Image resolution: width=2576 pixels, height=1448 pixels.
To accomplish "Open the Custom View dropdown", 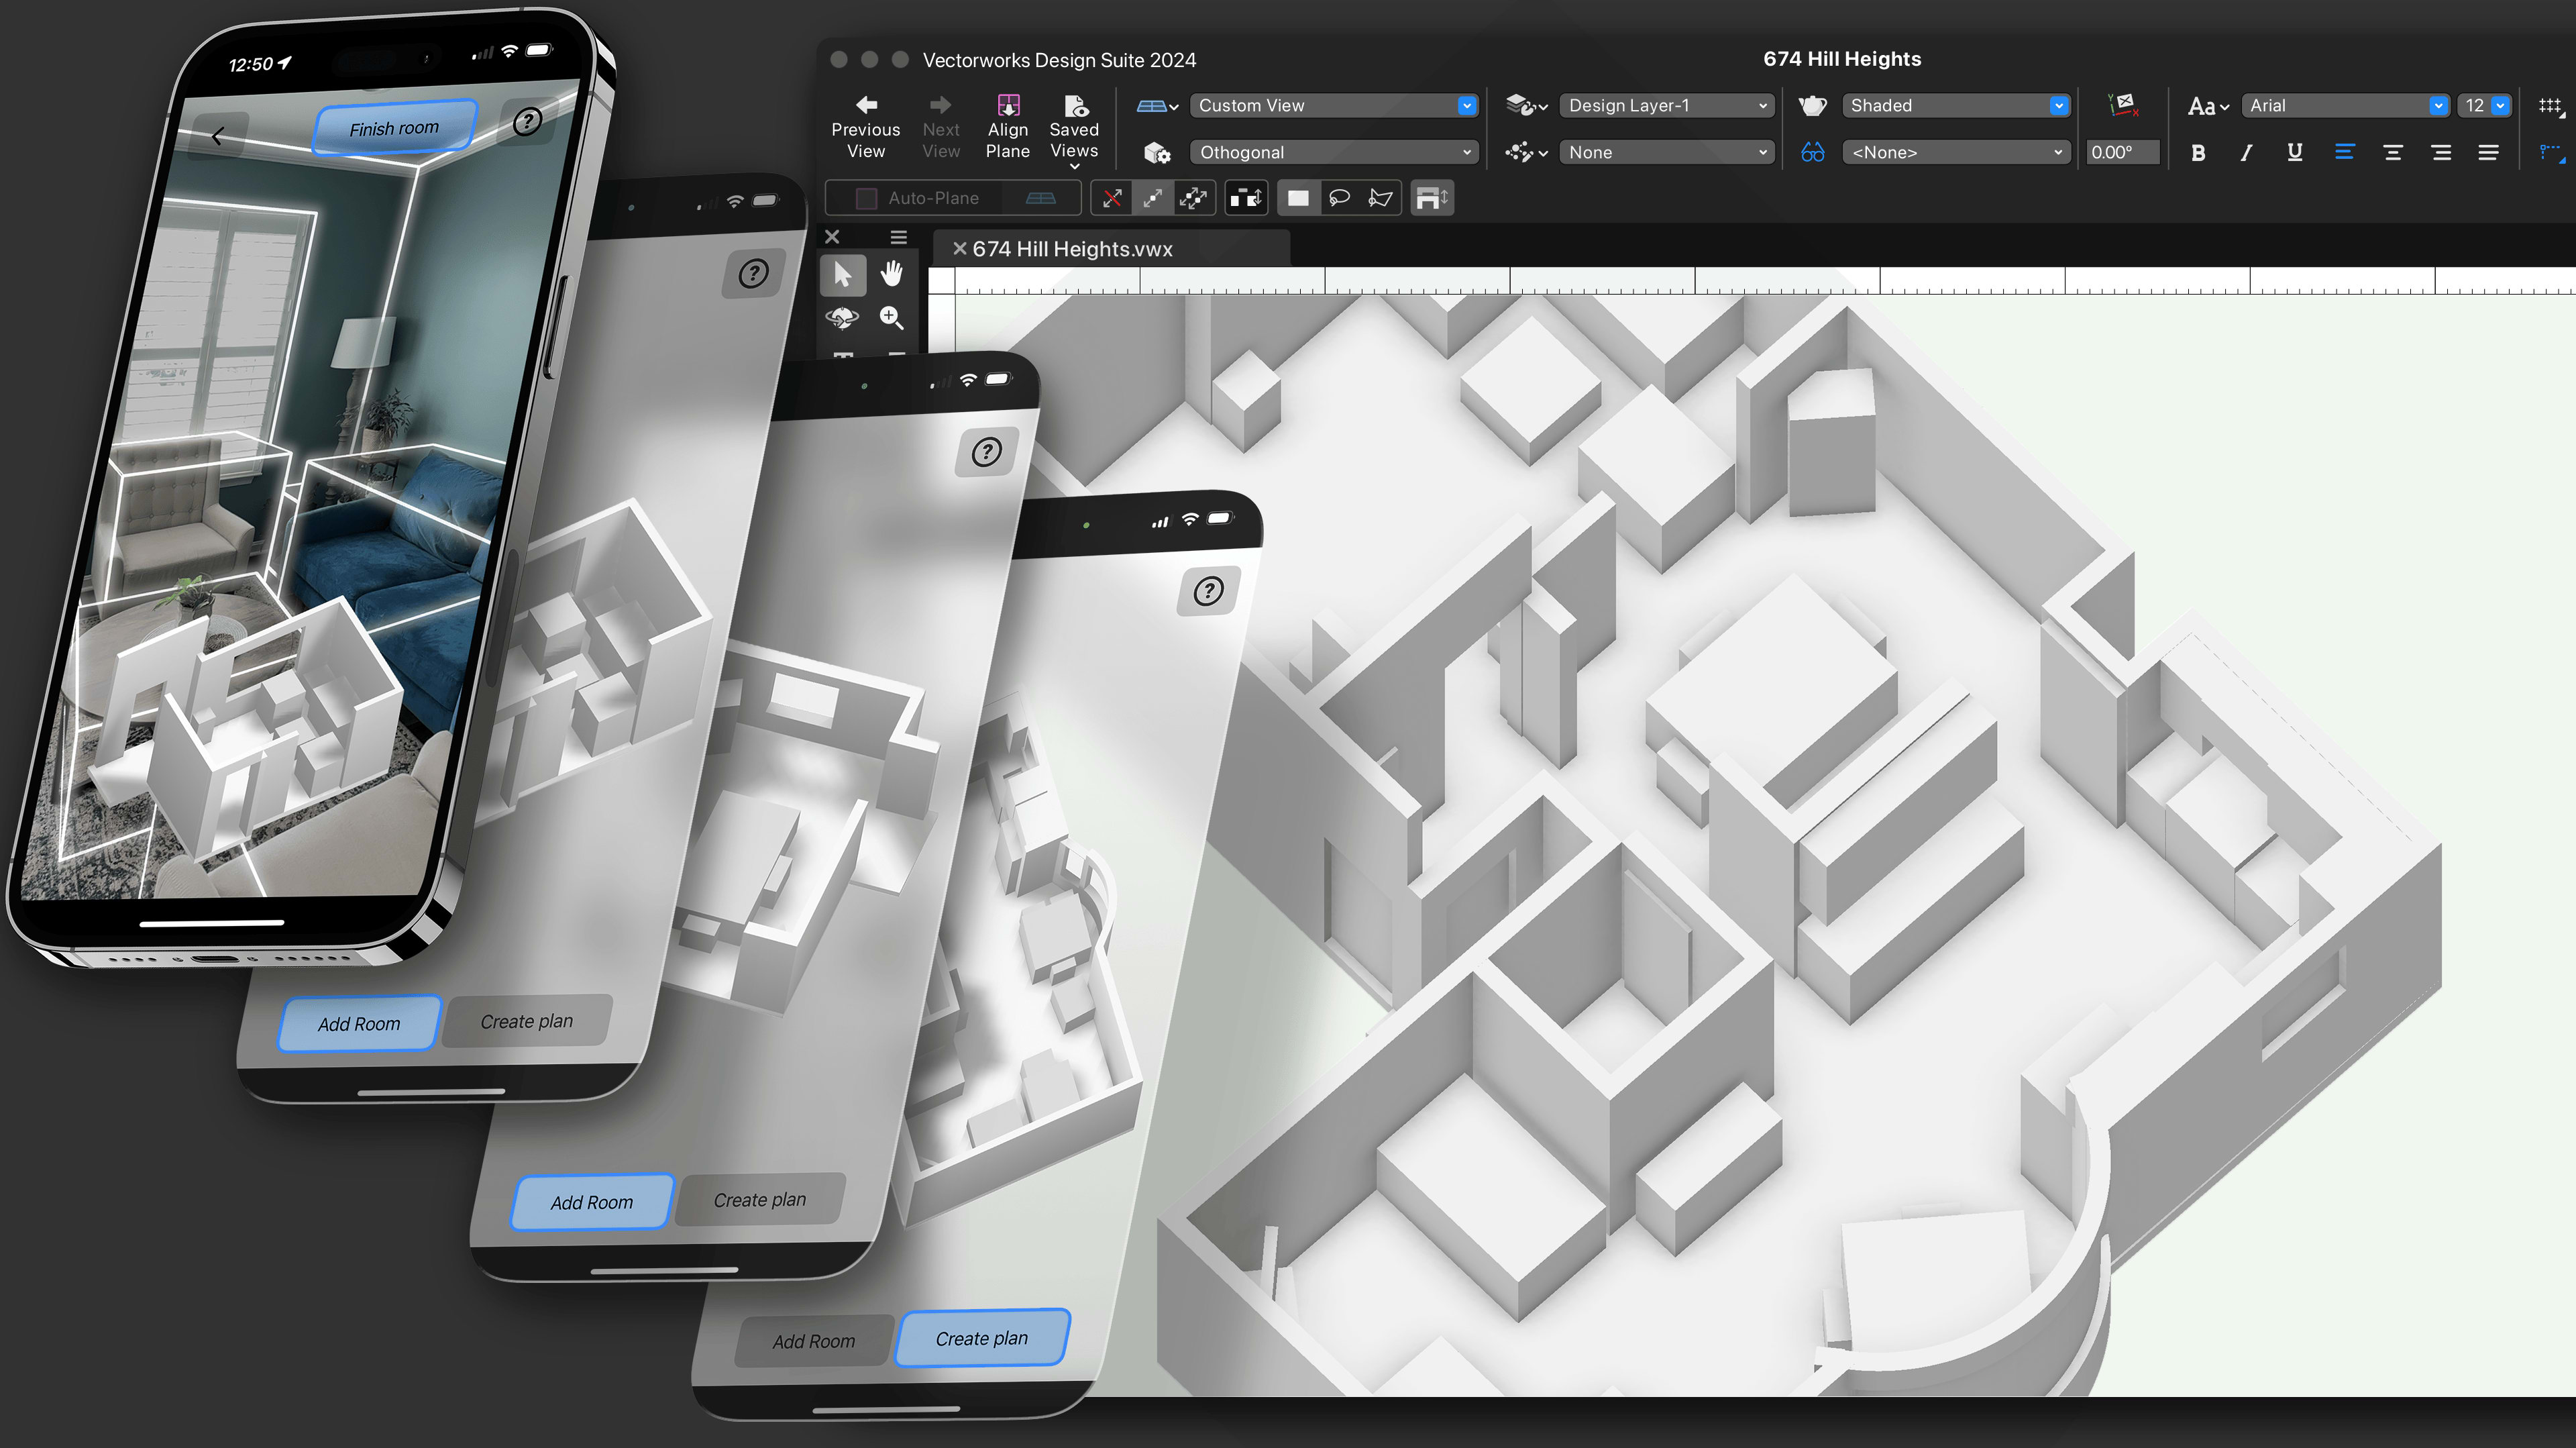I will click(1334, 105).
